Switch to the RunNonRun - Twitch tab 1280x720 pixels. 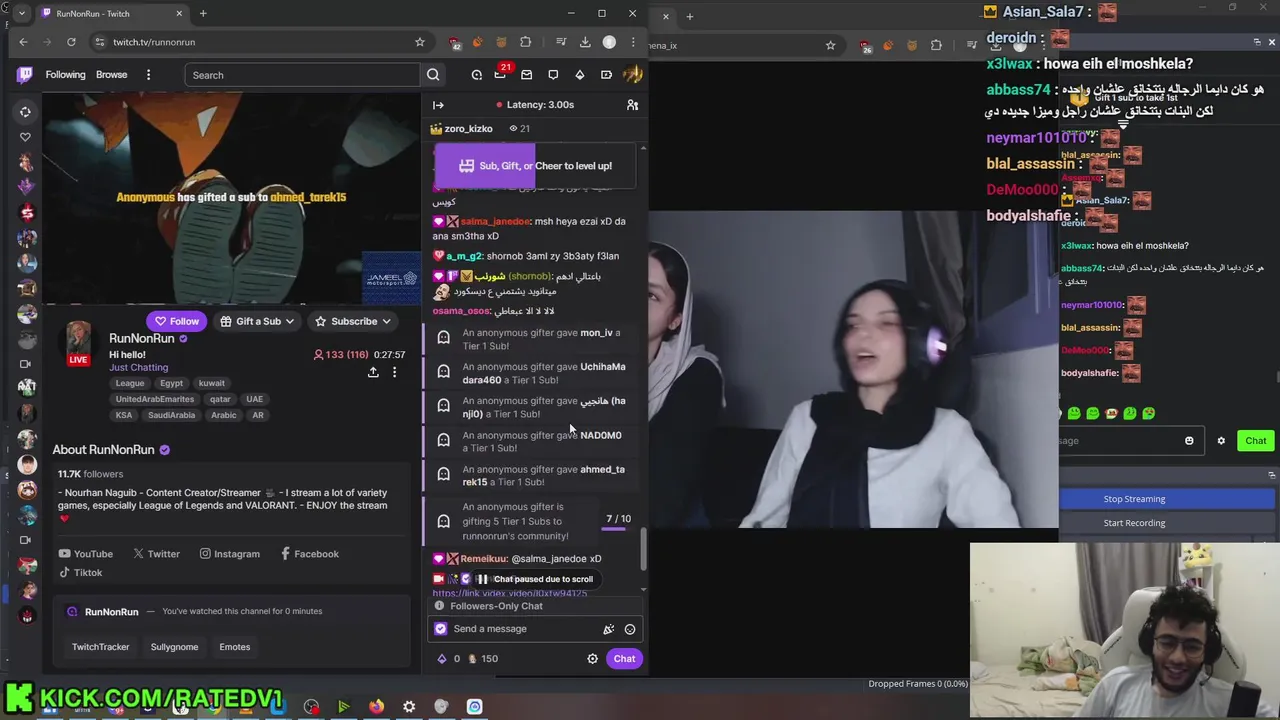[x=110, y=14]
